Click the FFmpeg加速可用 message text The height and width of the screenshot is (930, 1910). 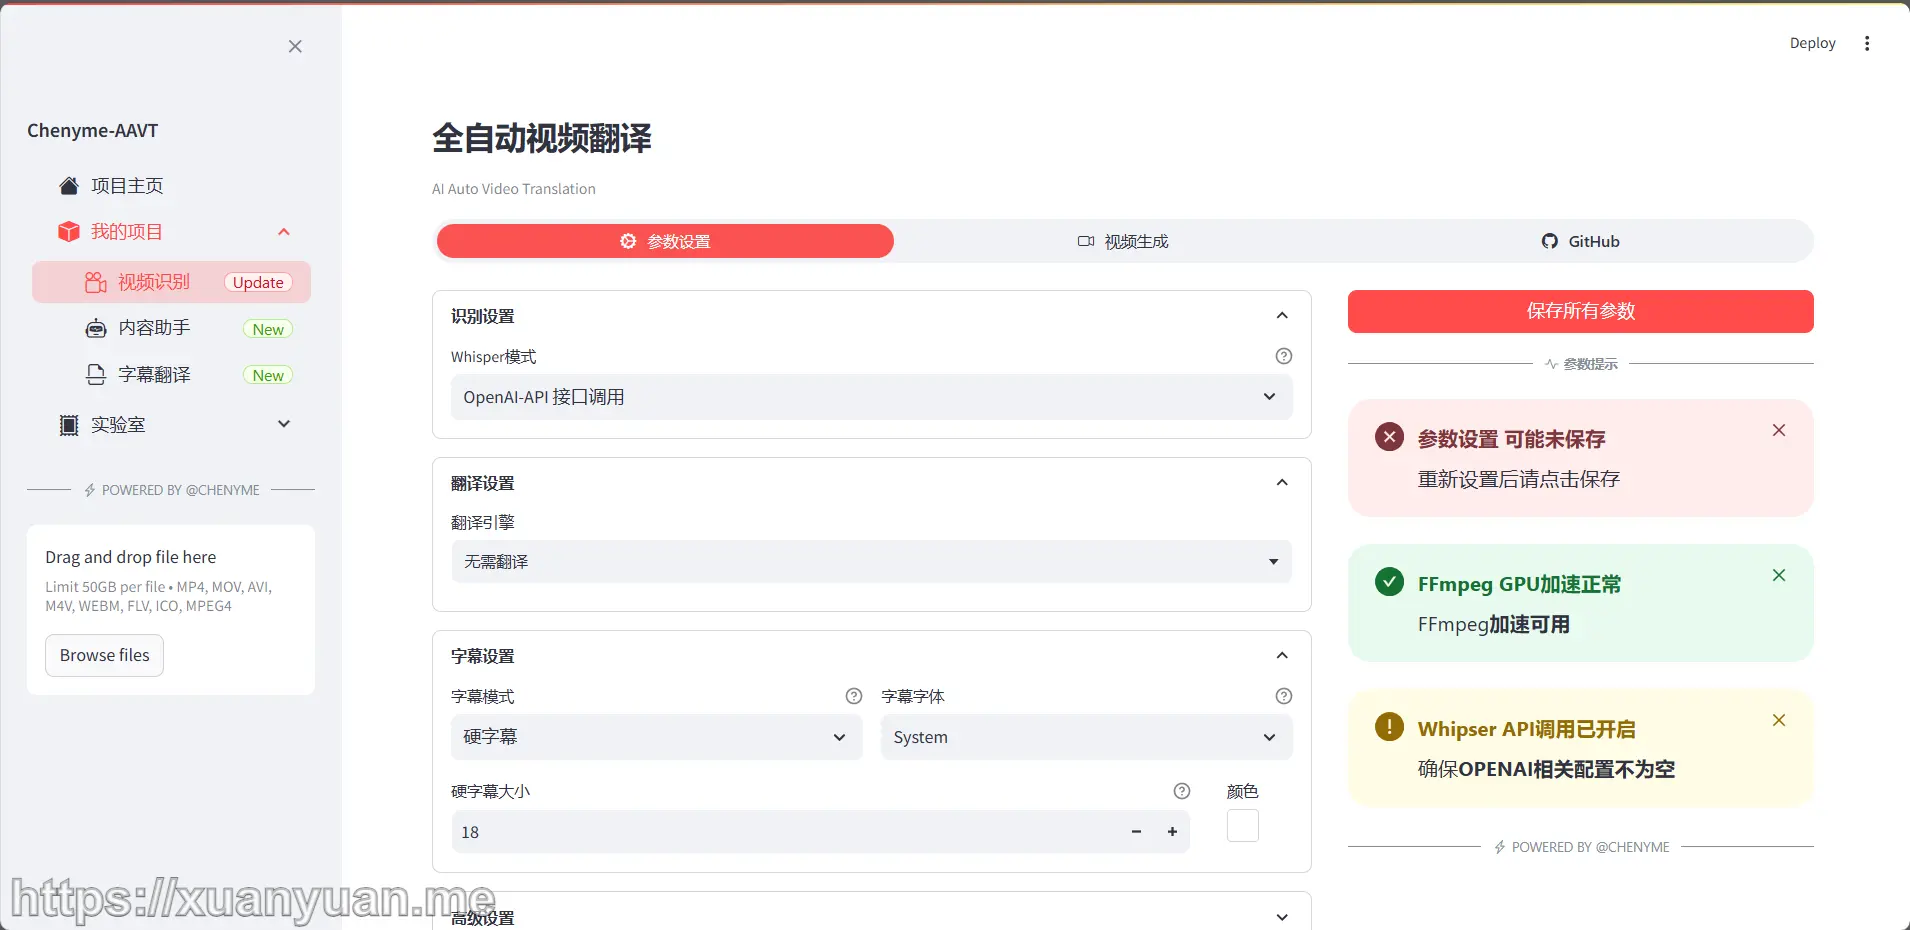(x=1494, y=625)
